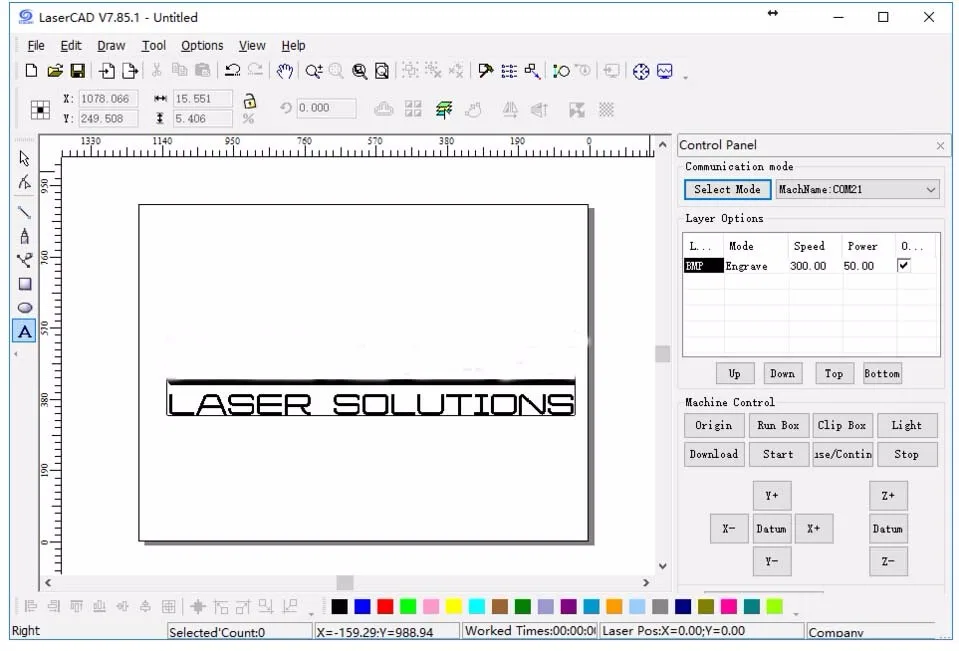
Task: Select the red color swatch
Action: (384, 606)
